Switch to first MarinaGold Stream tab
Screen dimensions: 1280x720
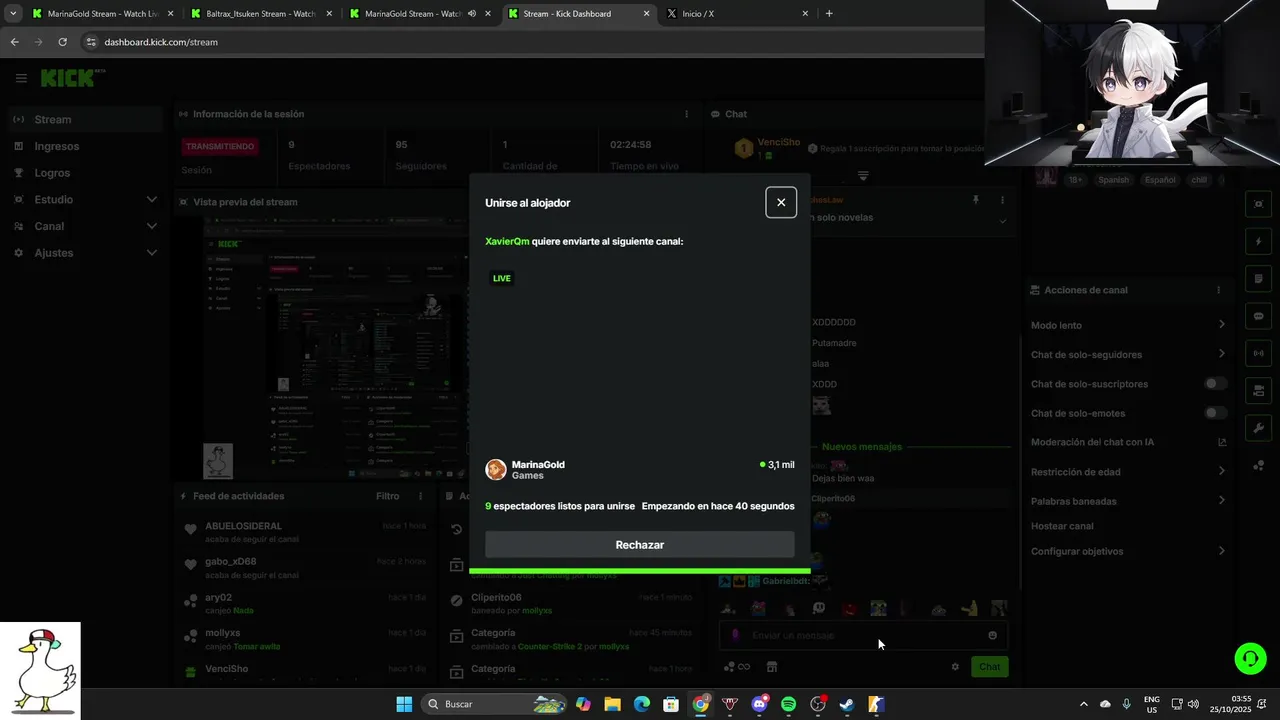tap(102, 14)
